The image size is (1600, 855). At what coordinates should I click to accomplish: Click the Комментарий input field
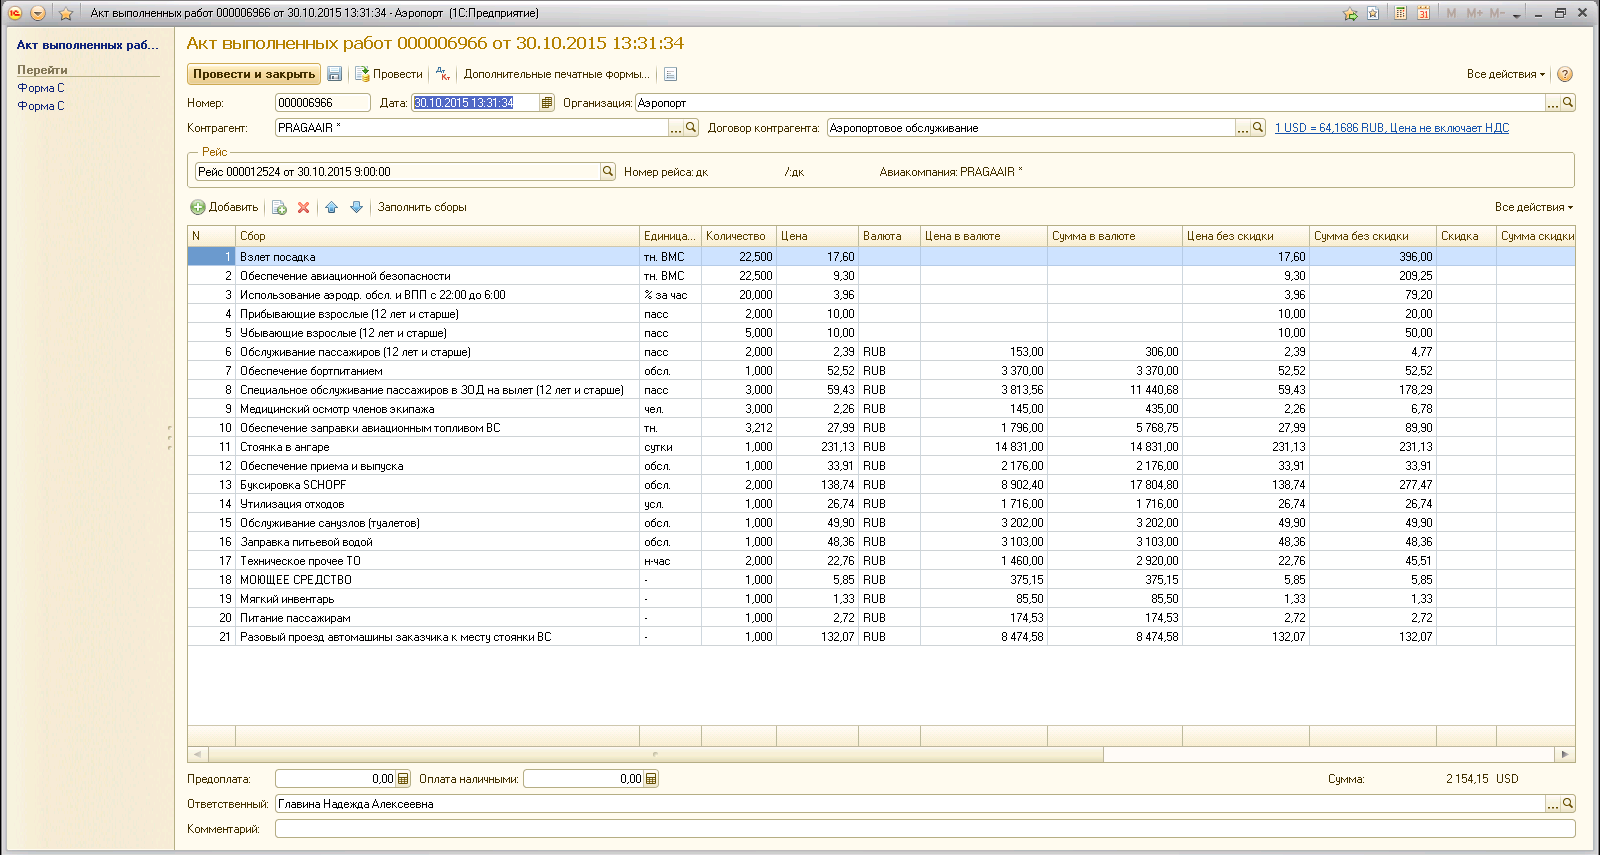pyautogui.click(x=924, y=829)
